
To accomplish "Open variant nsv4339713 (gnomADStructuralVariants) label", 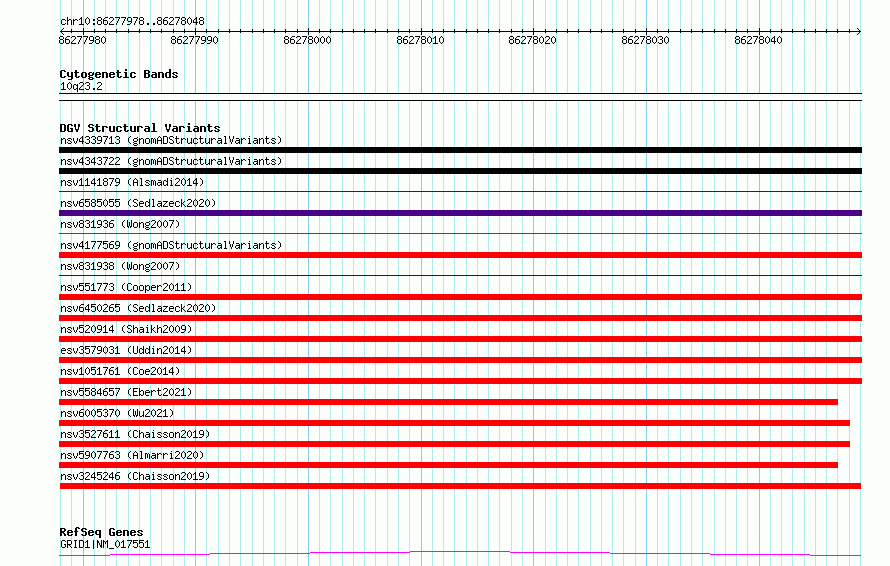I will (171, 140).
